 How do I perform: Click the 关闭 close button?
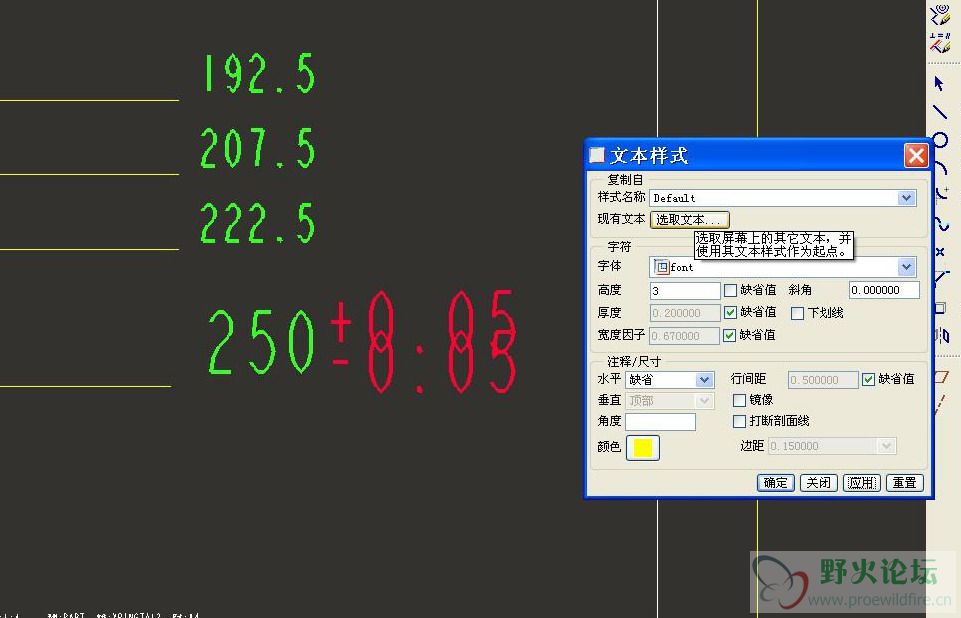pyautogui.click(x=818, y=483)
